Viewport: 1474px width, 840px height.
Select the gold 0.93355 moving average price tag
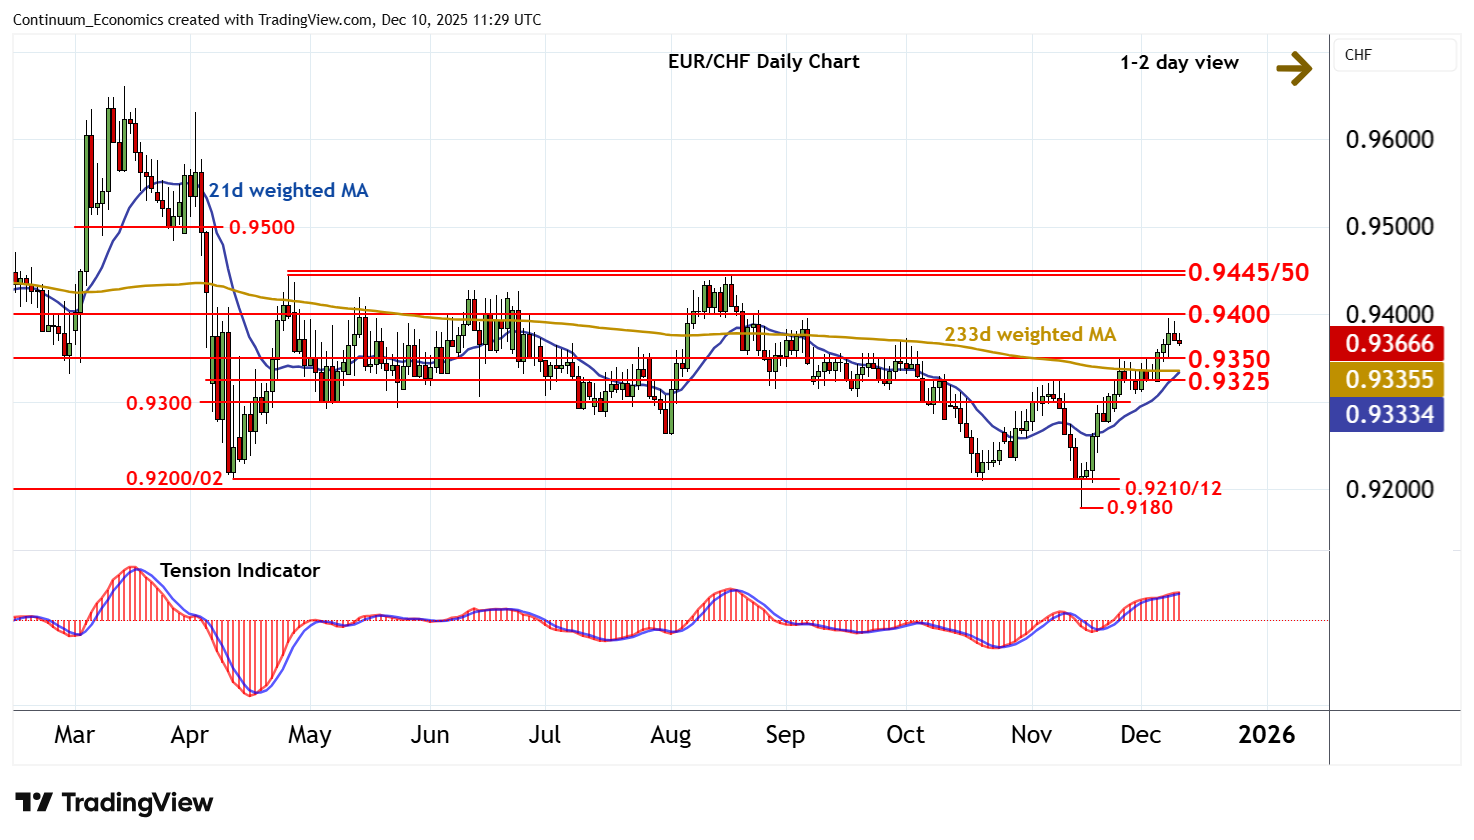[x=1388, y=380]
